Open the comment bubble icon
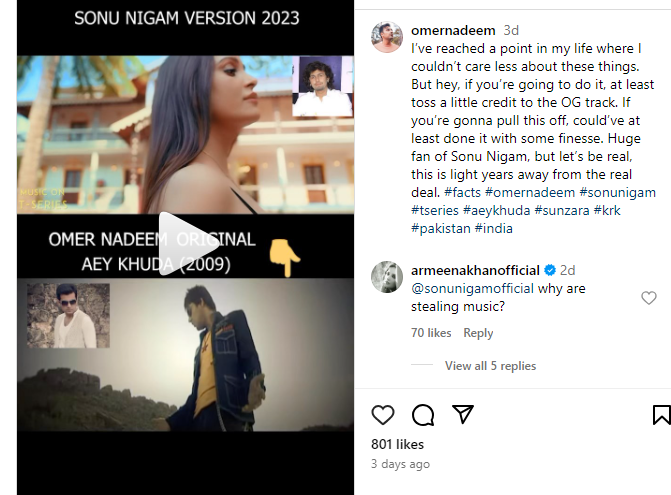 [423, 415]
